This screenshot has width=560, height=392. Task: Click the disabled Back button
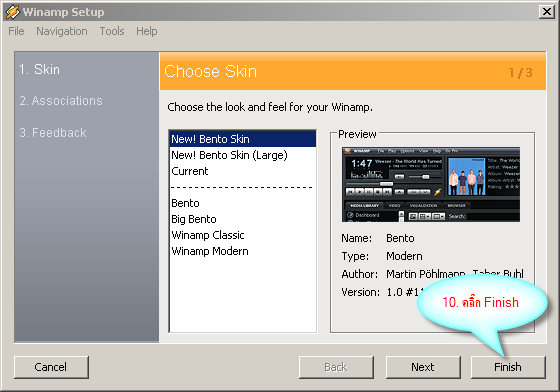pos(336,367)
